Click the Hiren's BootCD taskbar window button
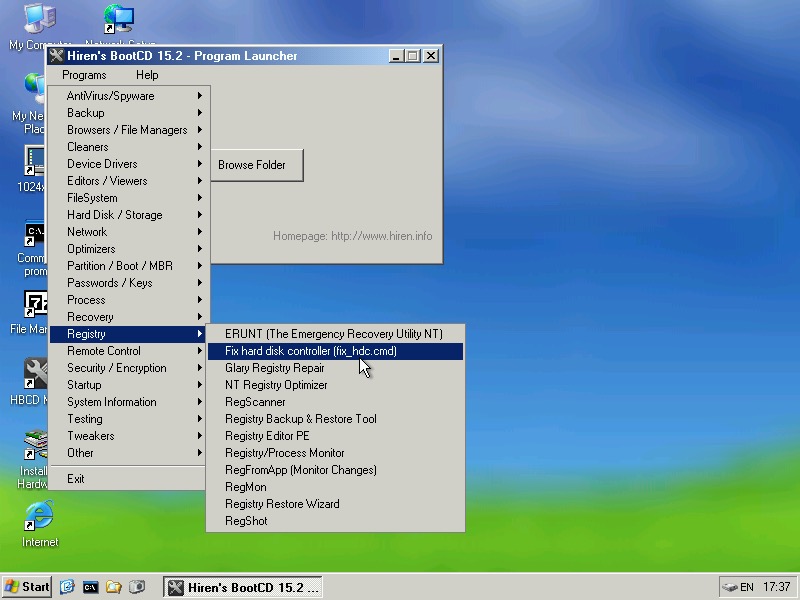The width and height of the screenshot is (800, 600). pos(243,587)
